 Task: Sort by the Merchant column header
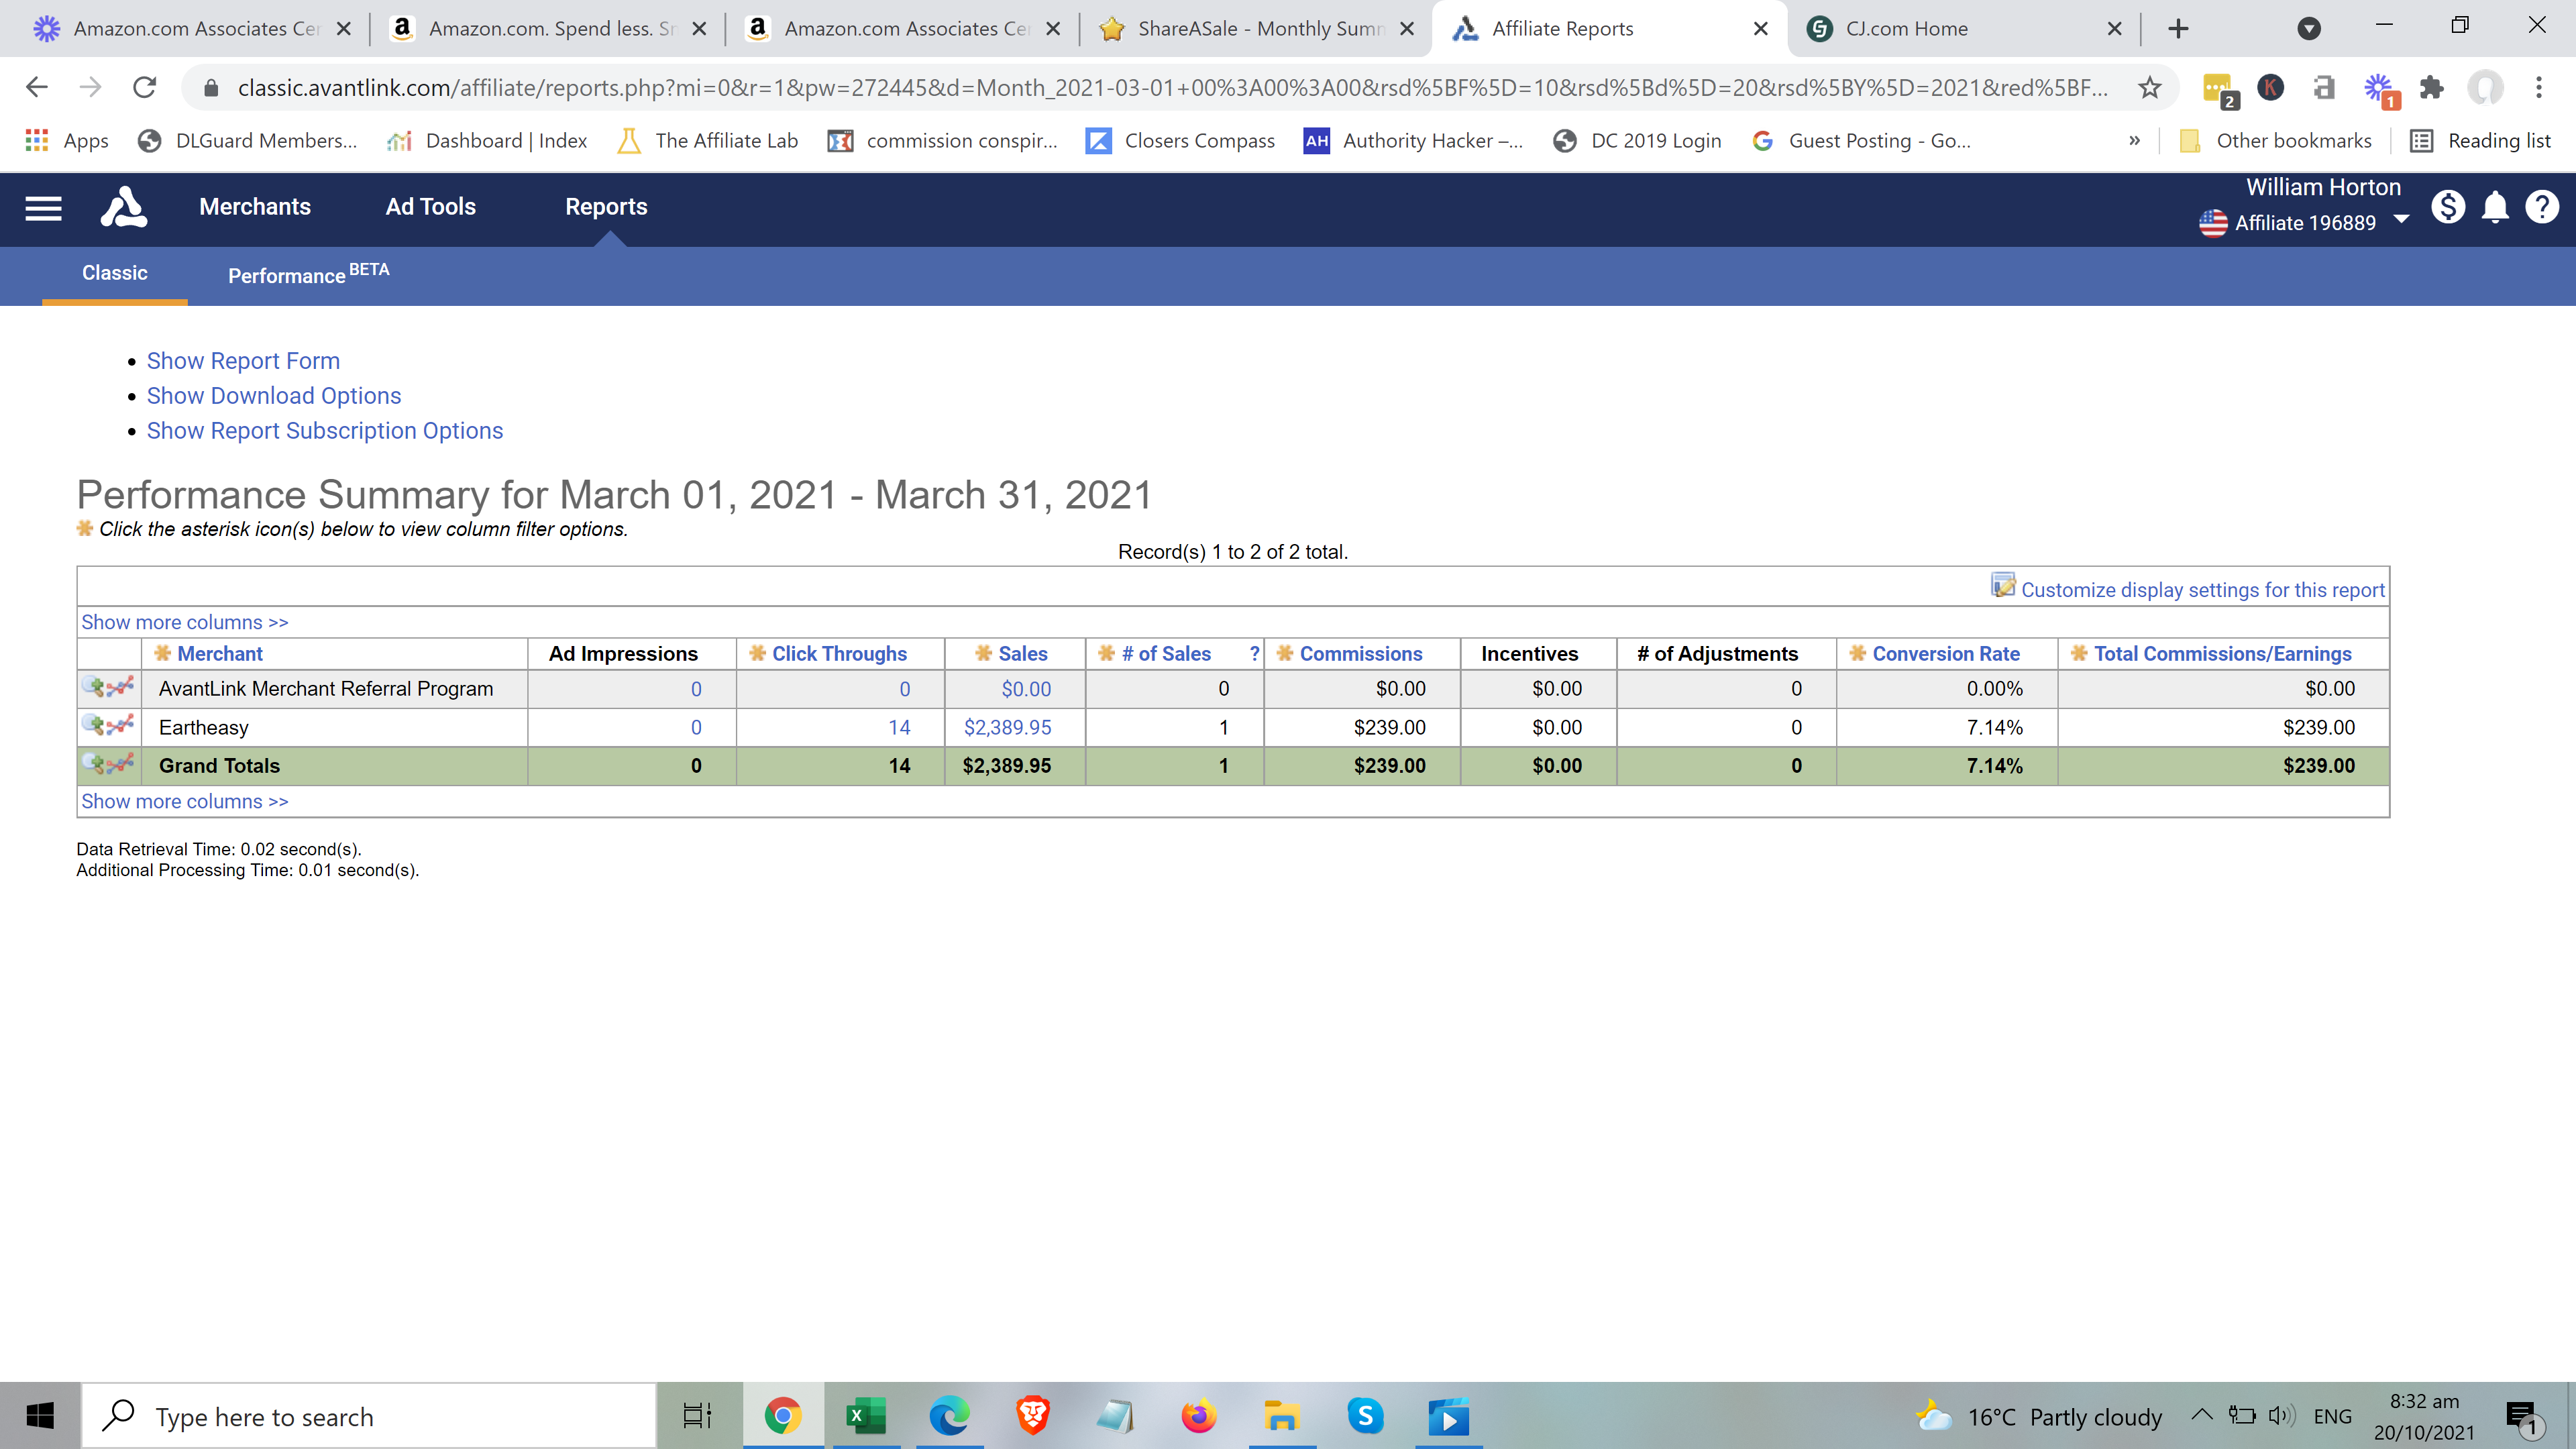[x=220, y=653]
